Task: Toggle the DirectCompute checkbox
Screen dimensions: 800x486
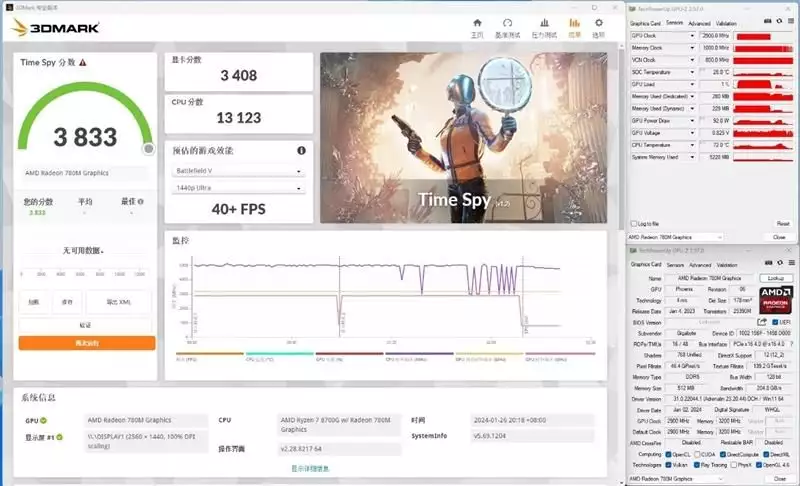Action: coord(722,454)
